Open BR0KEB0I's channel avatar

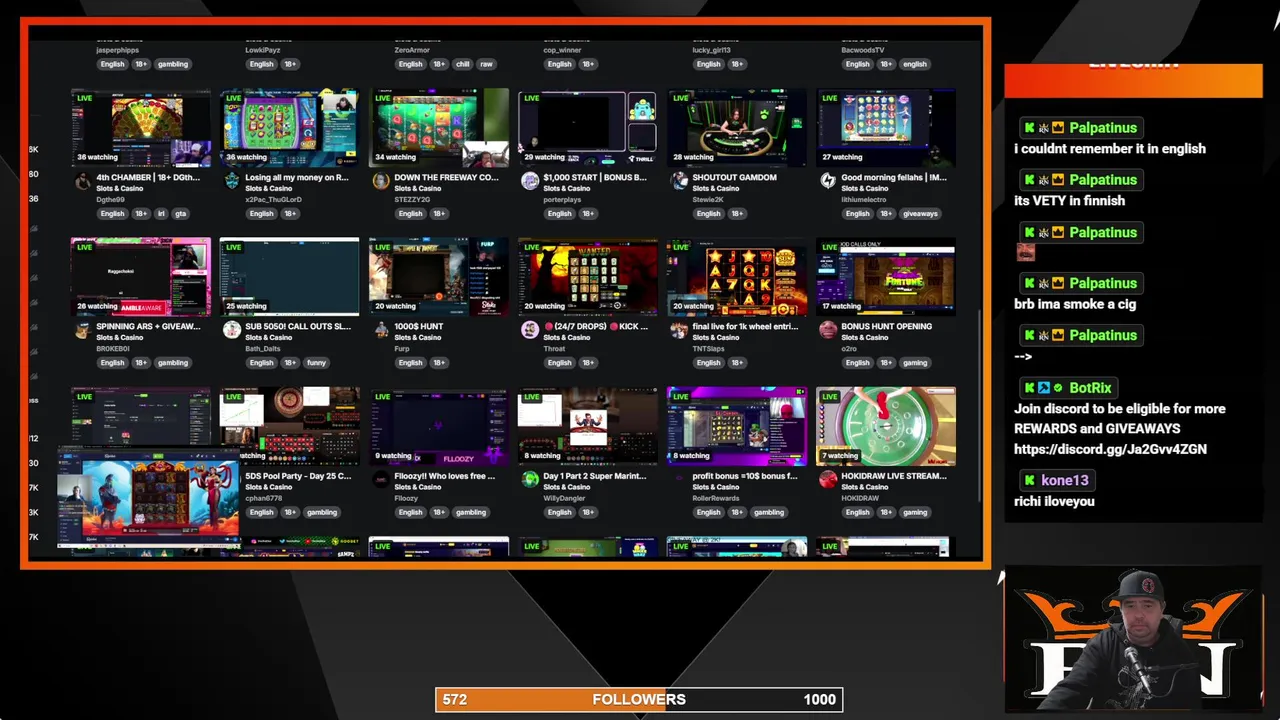click(82, 331)
